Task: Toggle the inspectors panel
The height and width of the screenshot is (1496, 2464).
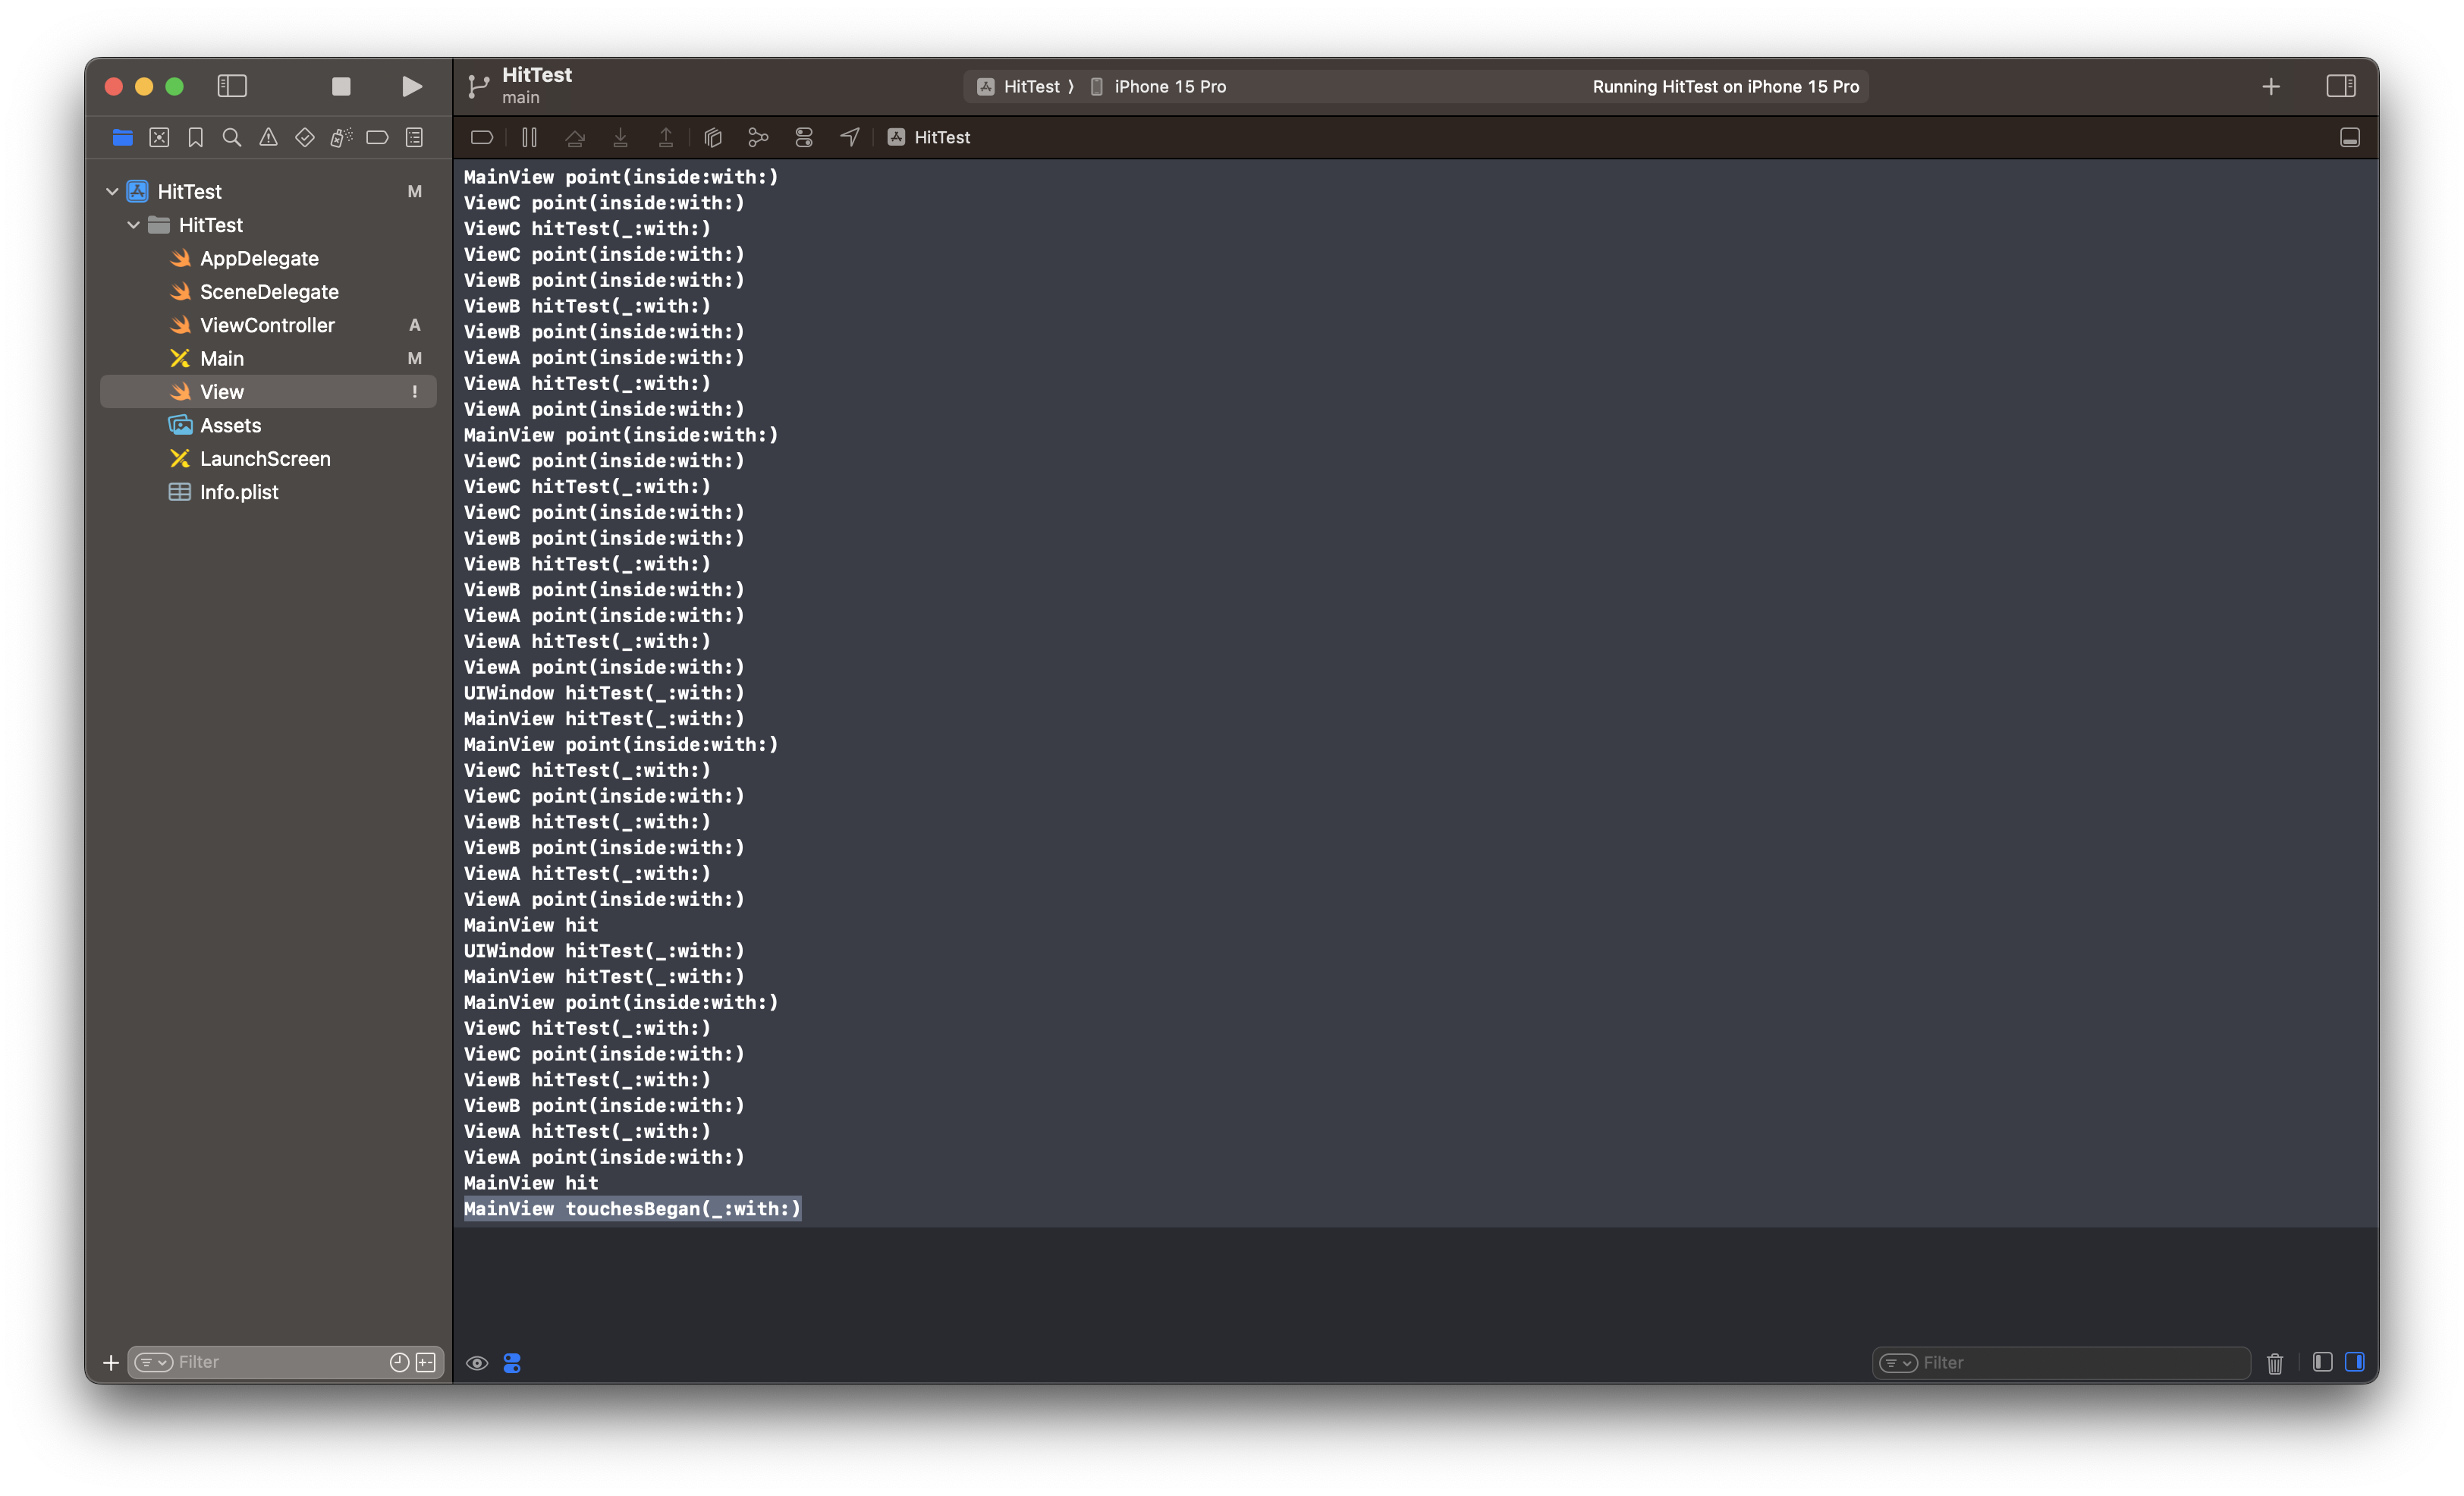Action: coord(2340,86)
